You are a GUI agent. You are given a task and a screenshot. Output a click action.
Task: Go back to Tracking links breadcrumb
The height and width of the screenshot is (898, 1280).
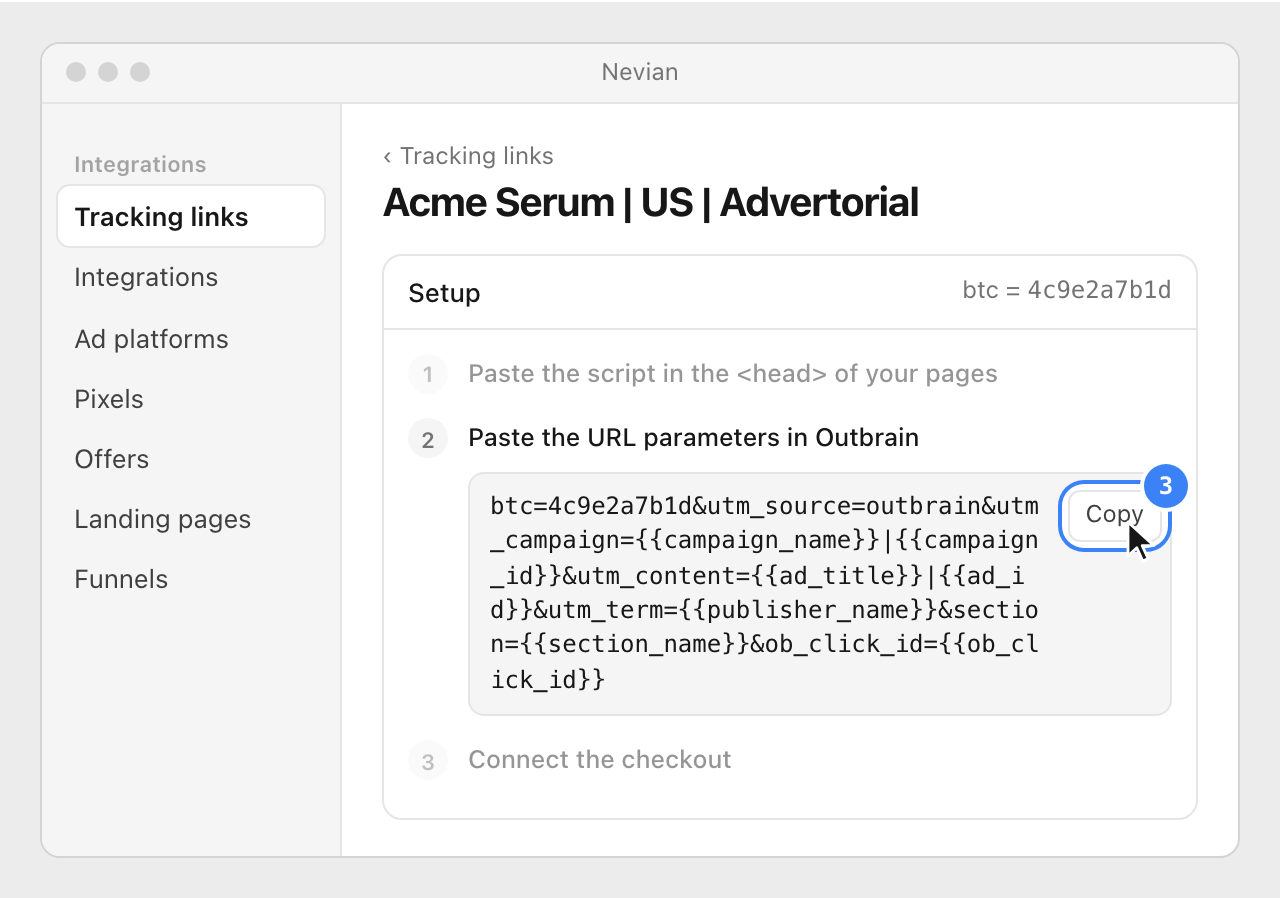tap(468, 156)
